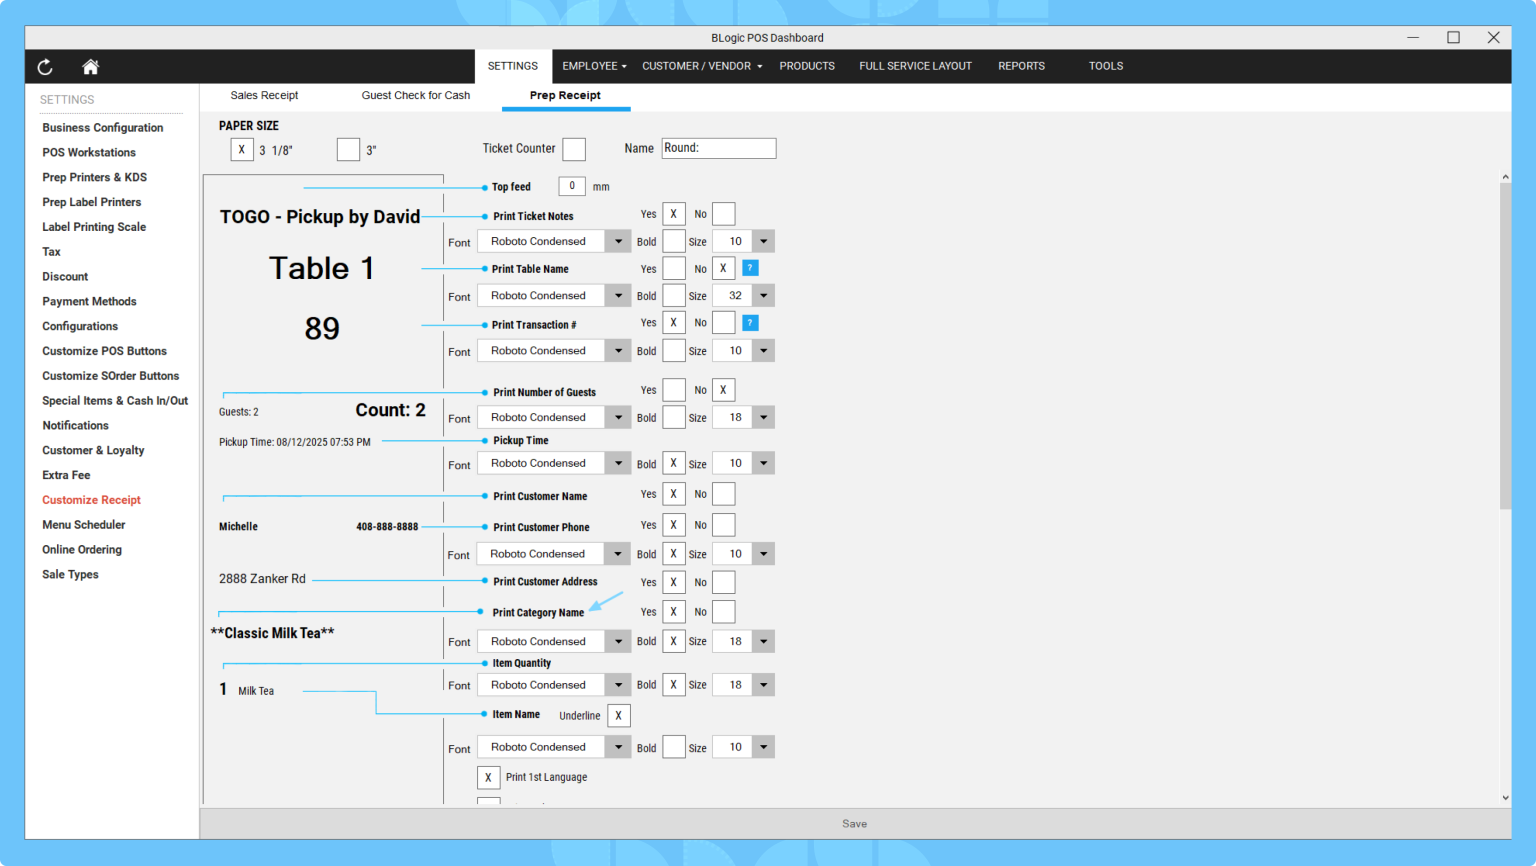Open the REPORTS menu
Viewport: 1536px width, 866px height.
tap(1021, 66)
